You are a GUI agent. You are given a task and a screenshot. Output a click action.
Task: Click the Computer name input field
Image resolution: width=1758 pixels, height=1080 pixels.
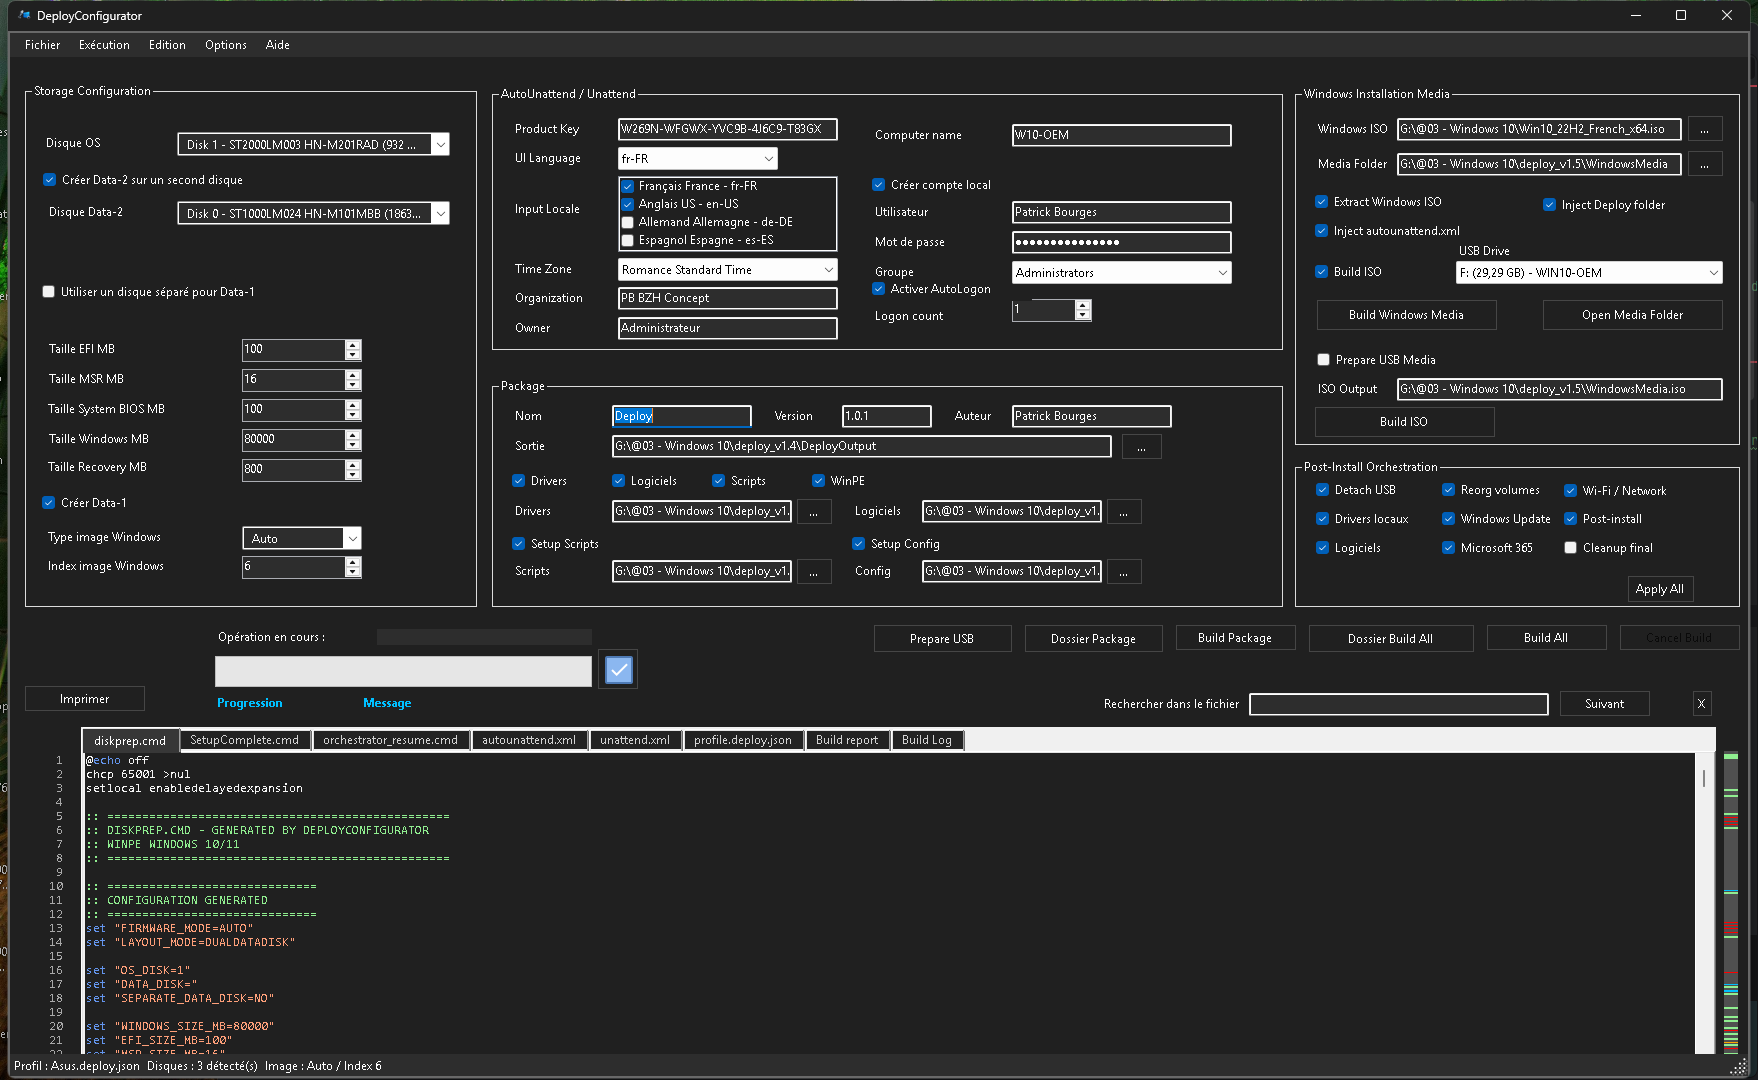click(1121, 135)
